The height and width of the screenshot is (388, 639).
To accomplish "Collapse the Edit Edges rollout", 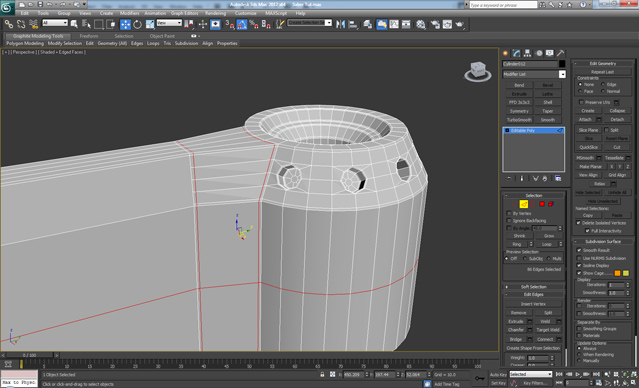I will coord(533,295).
